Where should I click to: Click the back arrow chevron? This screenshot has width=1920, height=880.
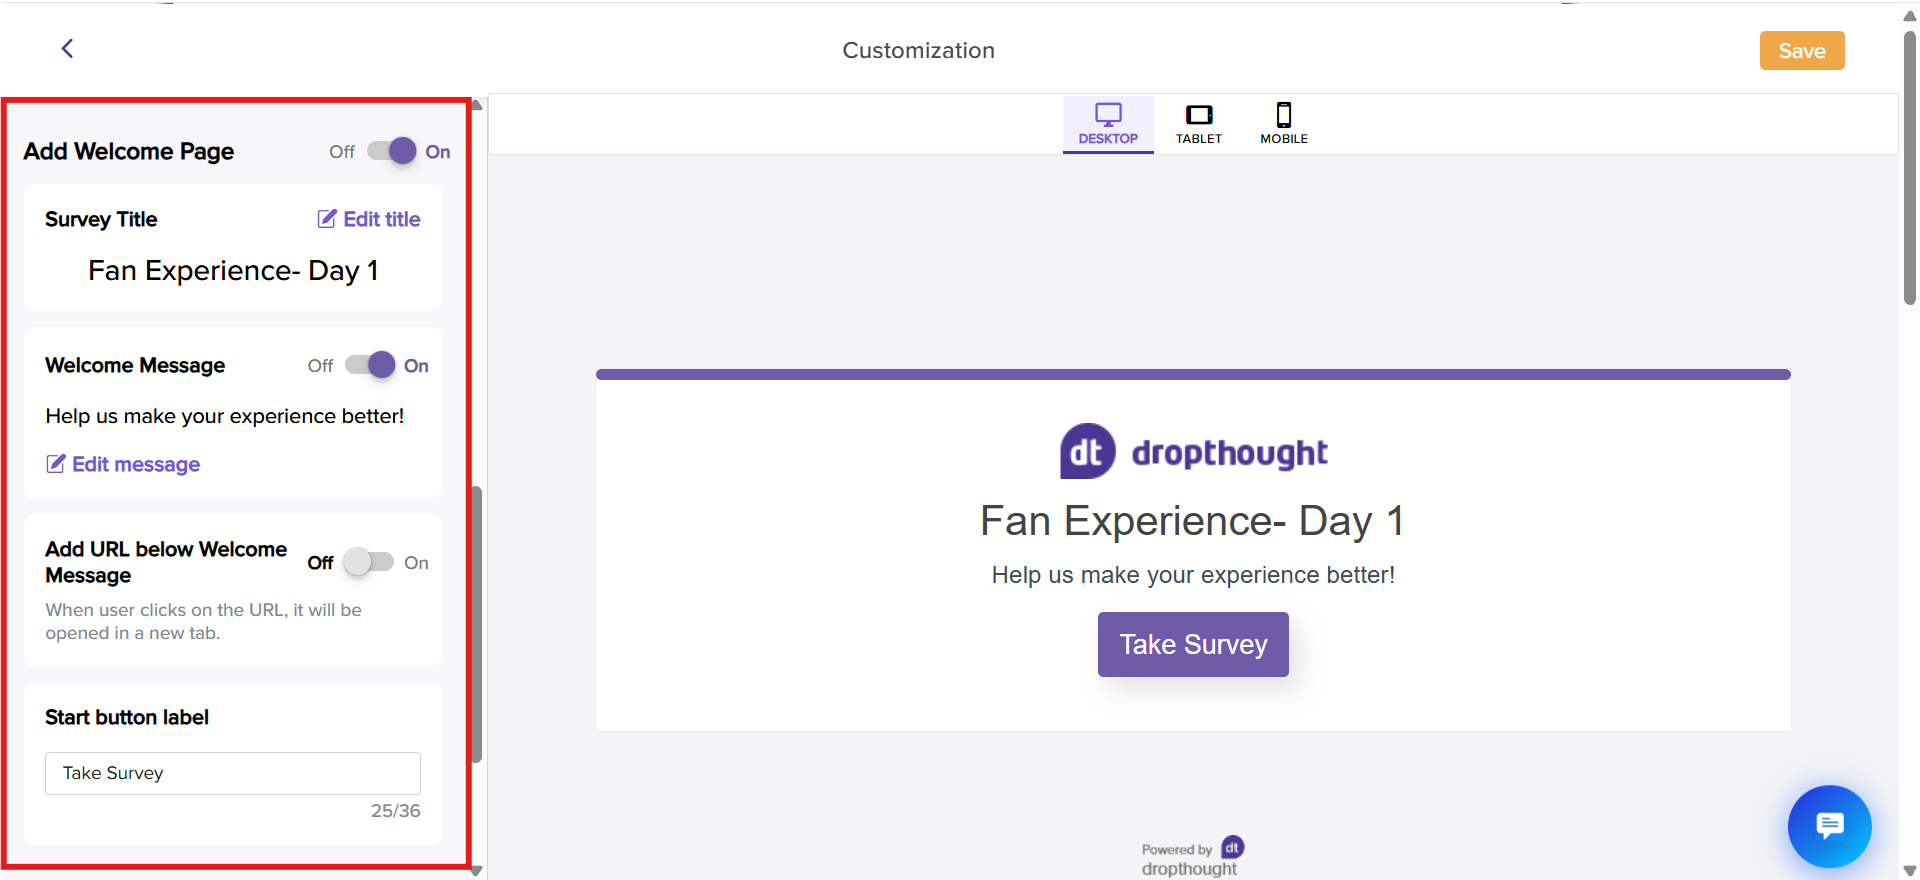(67, 48)
